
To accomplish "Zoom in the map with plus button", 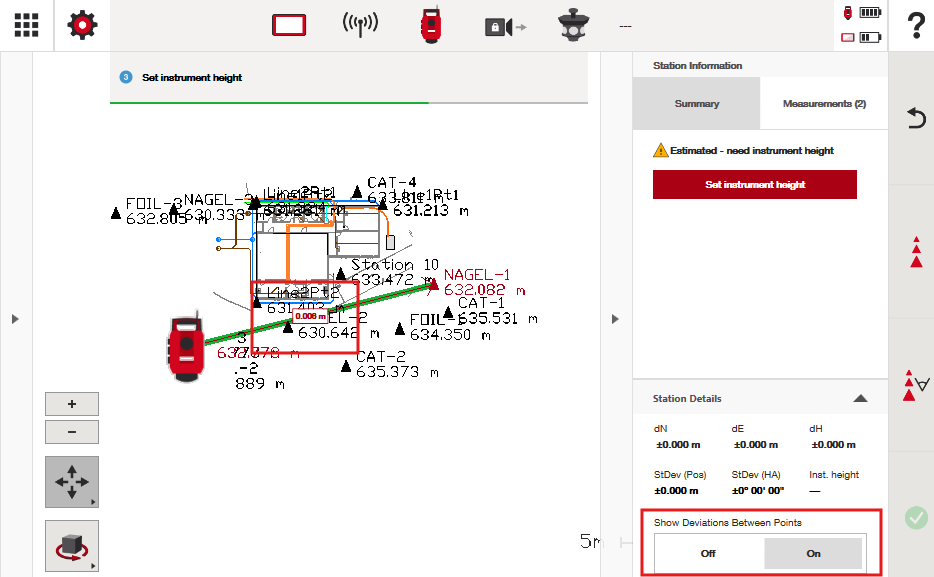I will coord(72,404).
